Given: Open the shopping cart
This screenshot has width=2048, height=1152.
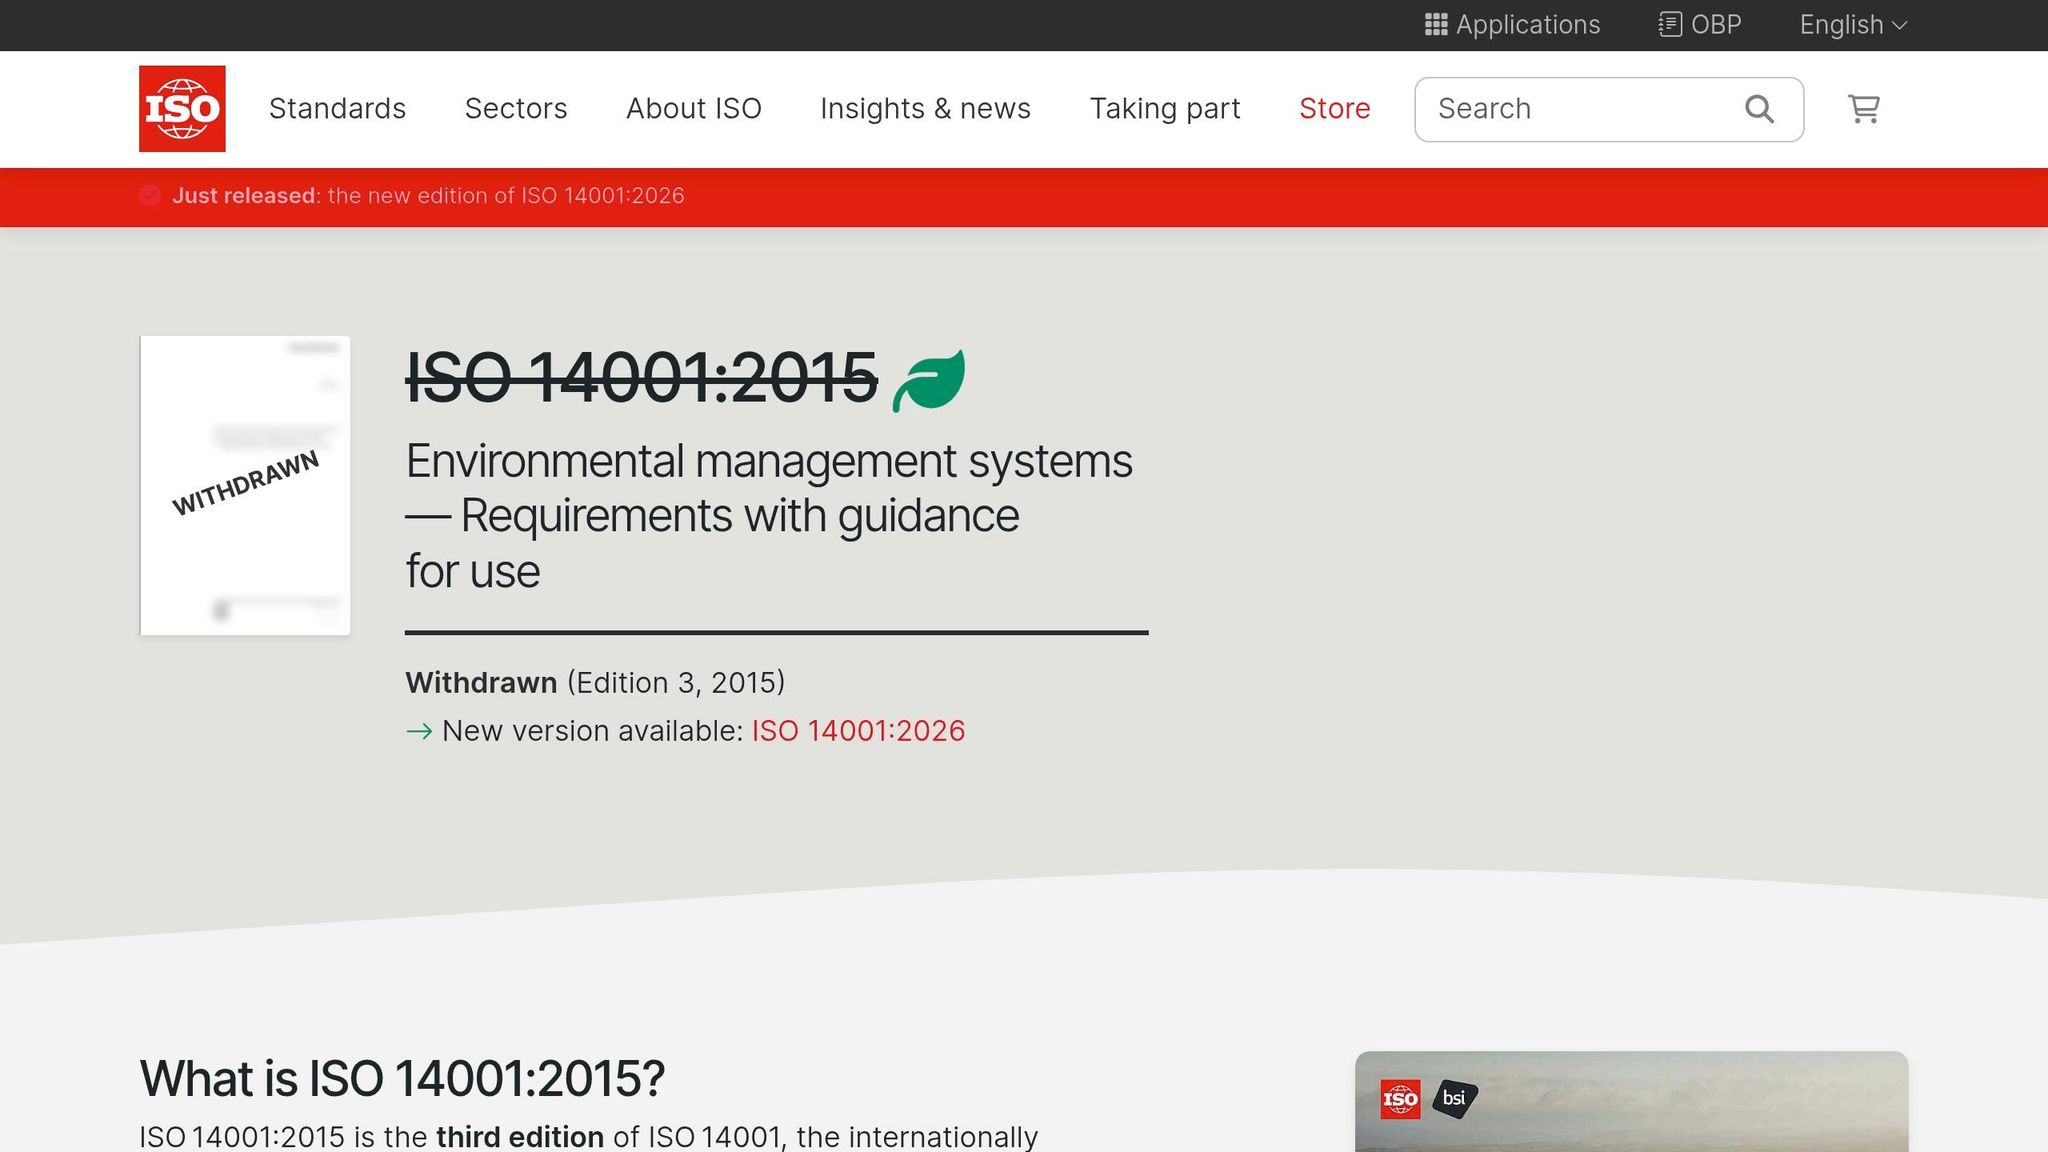Looking at the screenshot, I should tap(1862, 108).
